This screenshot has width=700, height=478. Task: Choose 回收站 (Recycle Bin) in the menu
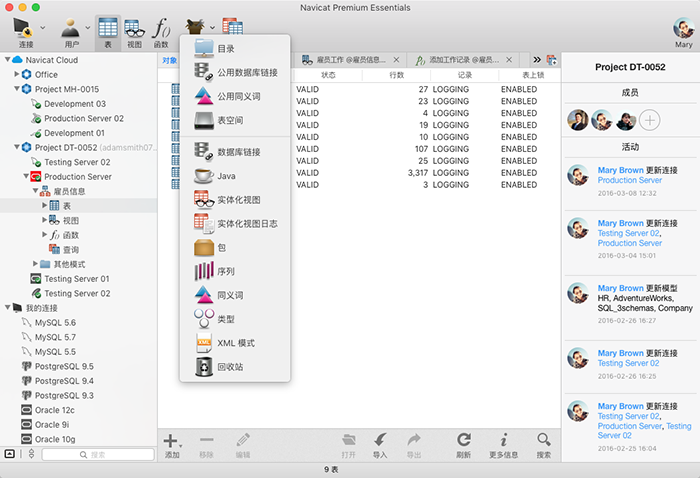(x=235, y=367)
